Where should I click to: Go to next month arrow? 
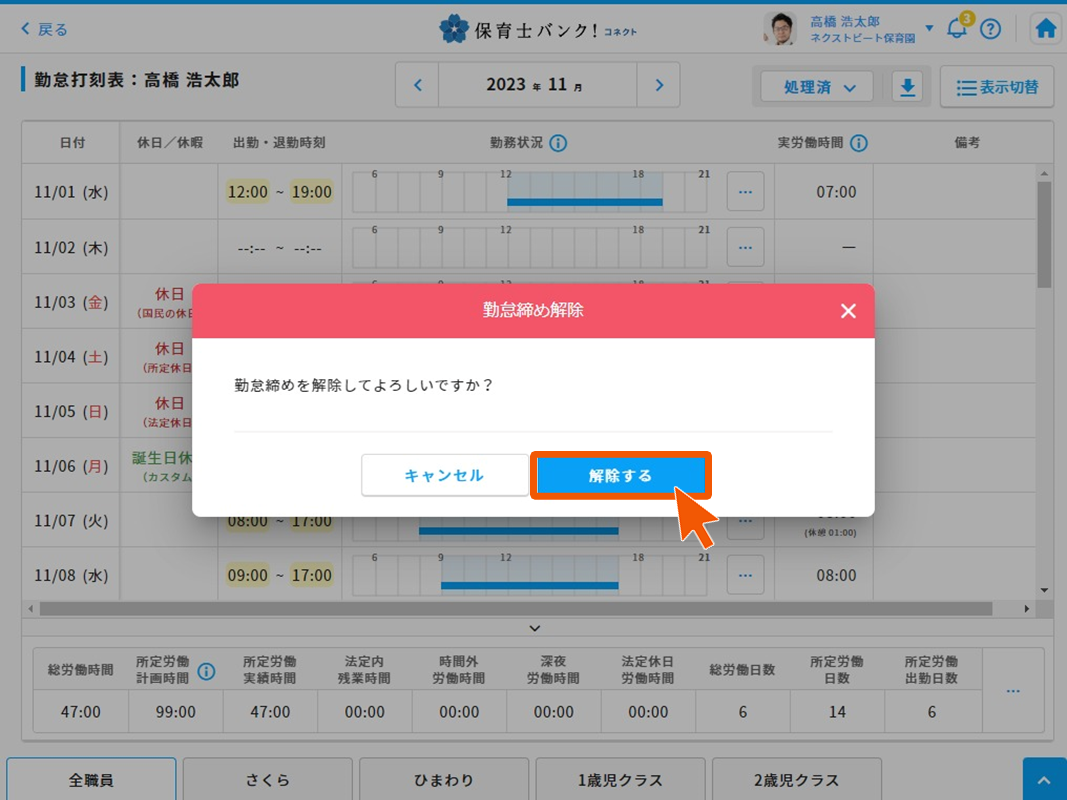pos(658,85)
